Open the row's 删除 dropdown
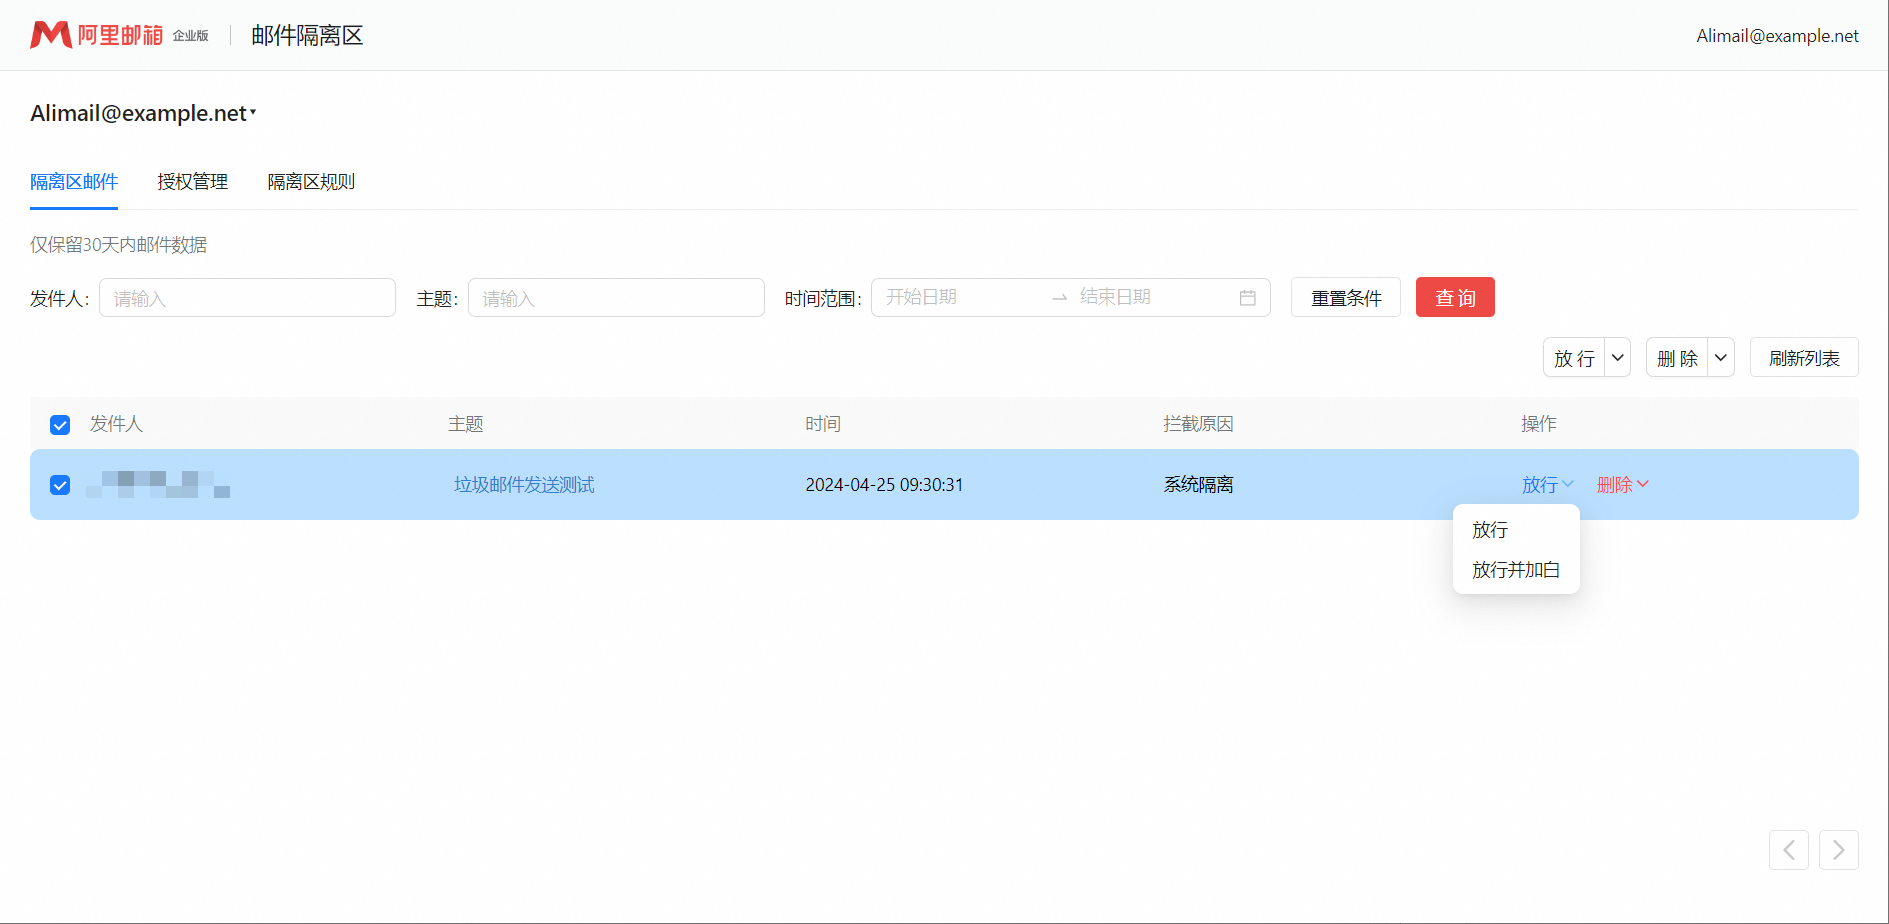Screen dimensions: 1889x924 [x=1622, y=485]
